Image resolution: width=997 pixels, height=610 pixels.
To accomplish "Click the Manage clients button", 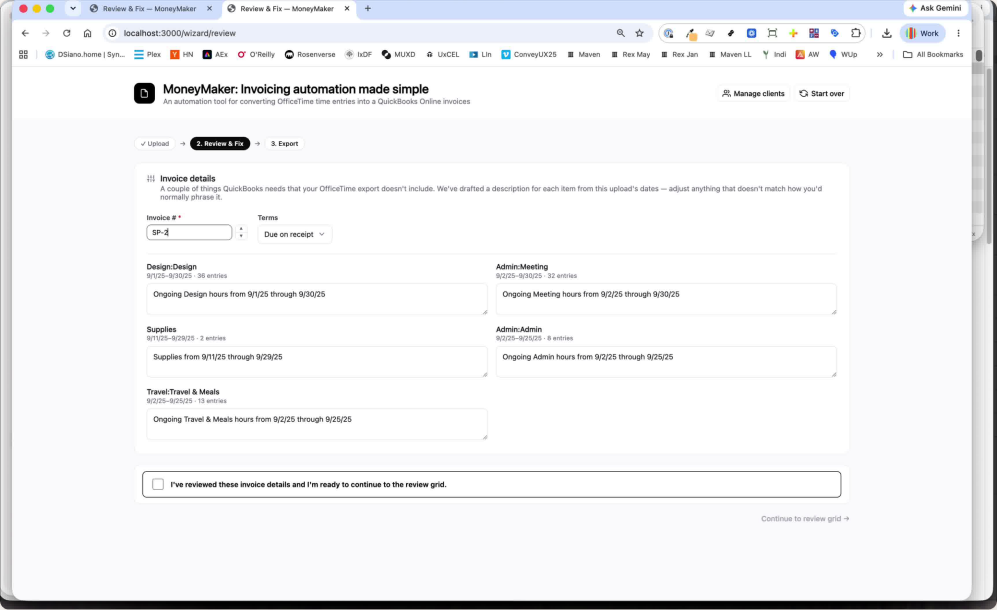I will (x=753, y=94).
